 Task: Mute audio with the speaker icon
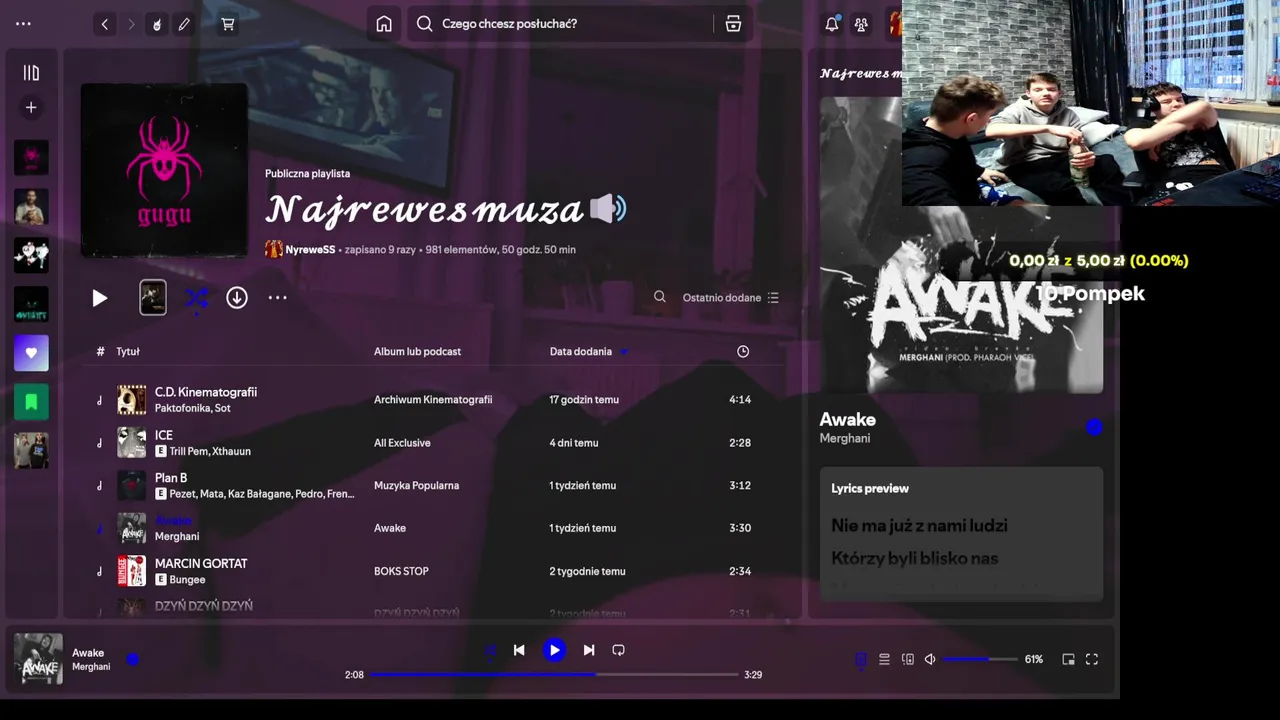coord(930,660)
